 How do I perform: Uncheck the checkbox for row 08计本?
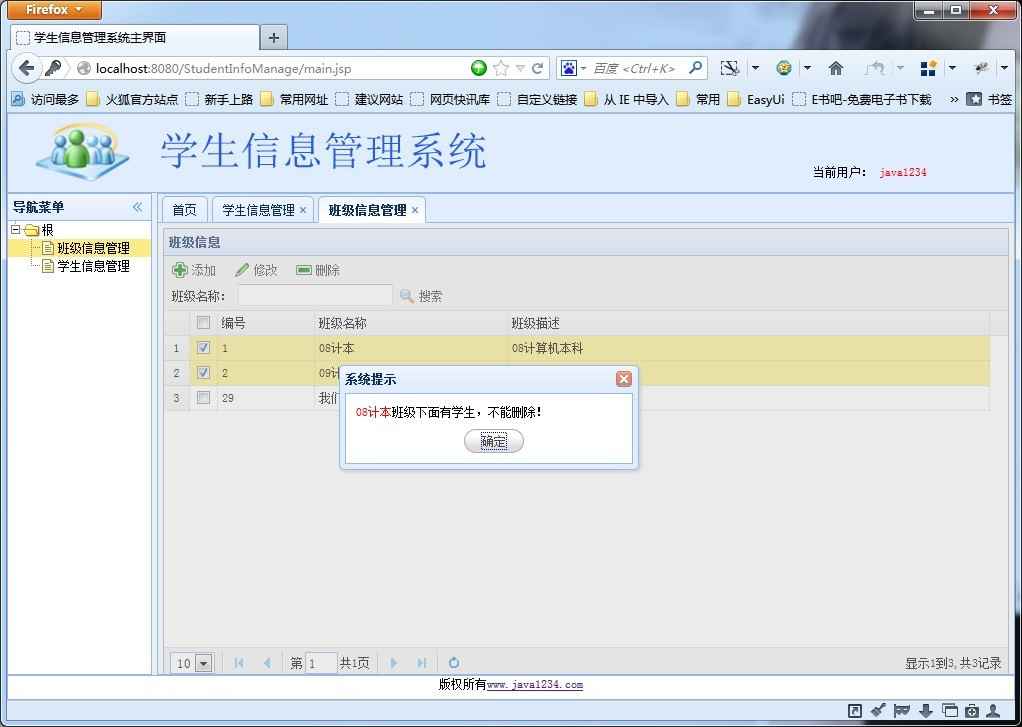(203, 348)
